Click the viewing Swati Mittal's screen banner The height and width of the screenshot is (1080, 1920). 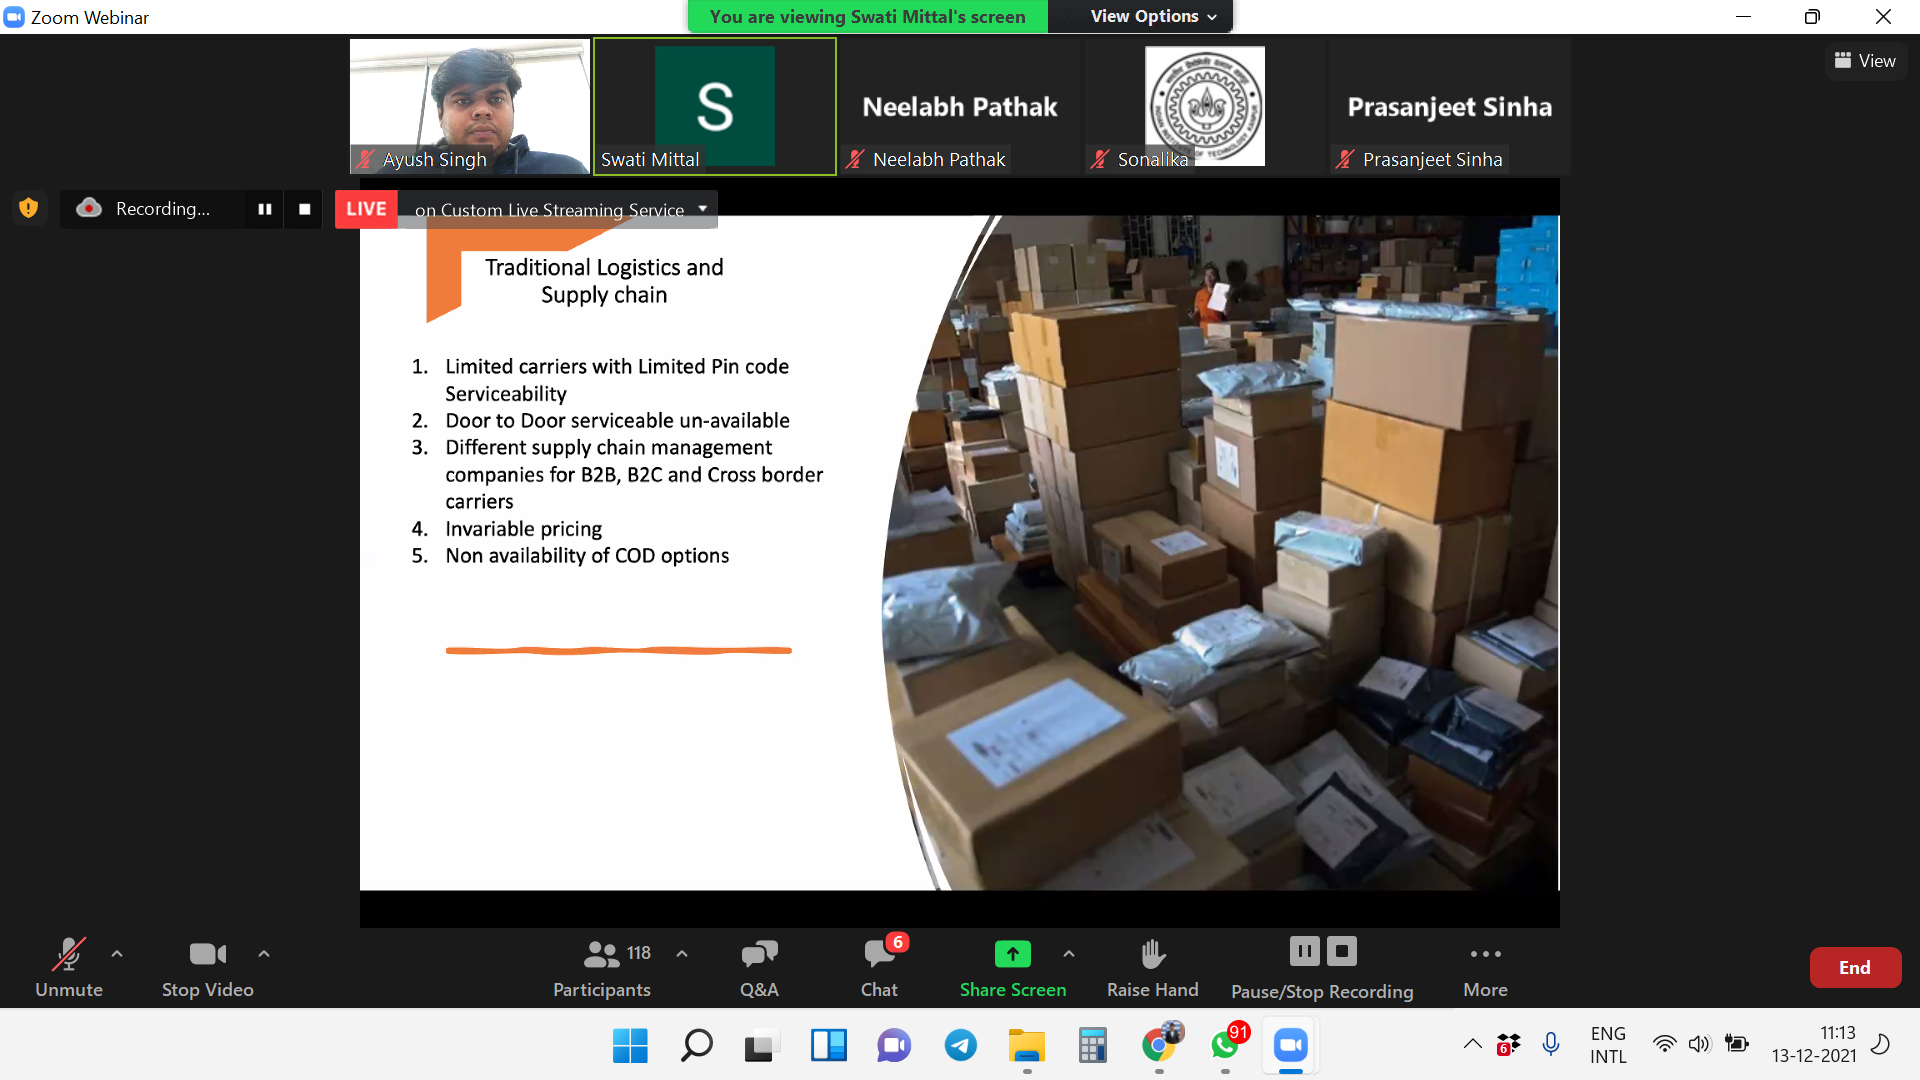click(x=867, y=16)
